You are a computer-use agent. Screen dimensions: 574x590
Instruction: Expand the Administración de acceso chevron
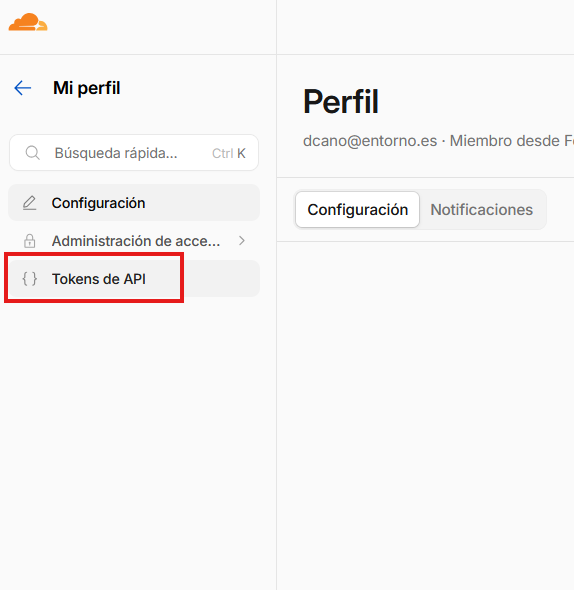pos(242,241)
